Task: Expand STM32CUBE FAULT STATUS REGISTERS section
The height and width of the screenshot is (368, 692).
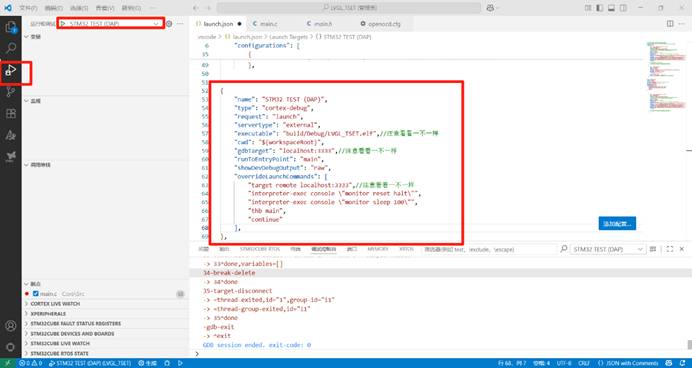Action: tap(105, 323)
